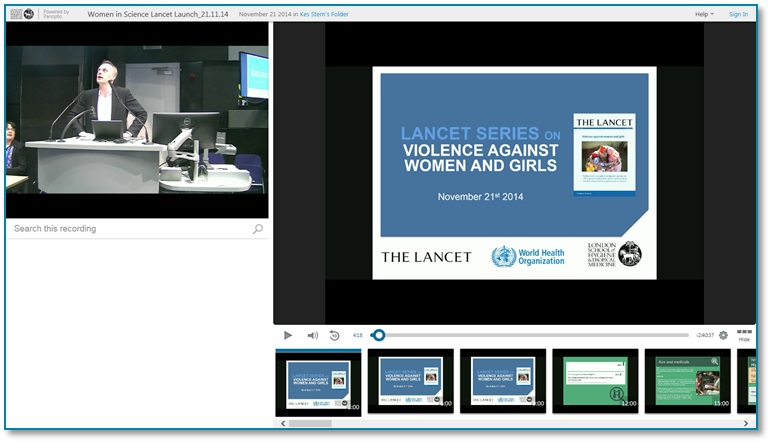Screen dimensions: 771x443
Task: Select the first slide thumbnail (currently highlighted)
Action: pyautogui.click(x=318, y=383)
